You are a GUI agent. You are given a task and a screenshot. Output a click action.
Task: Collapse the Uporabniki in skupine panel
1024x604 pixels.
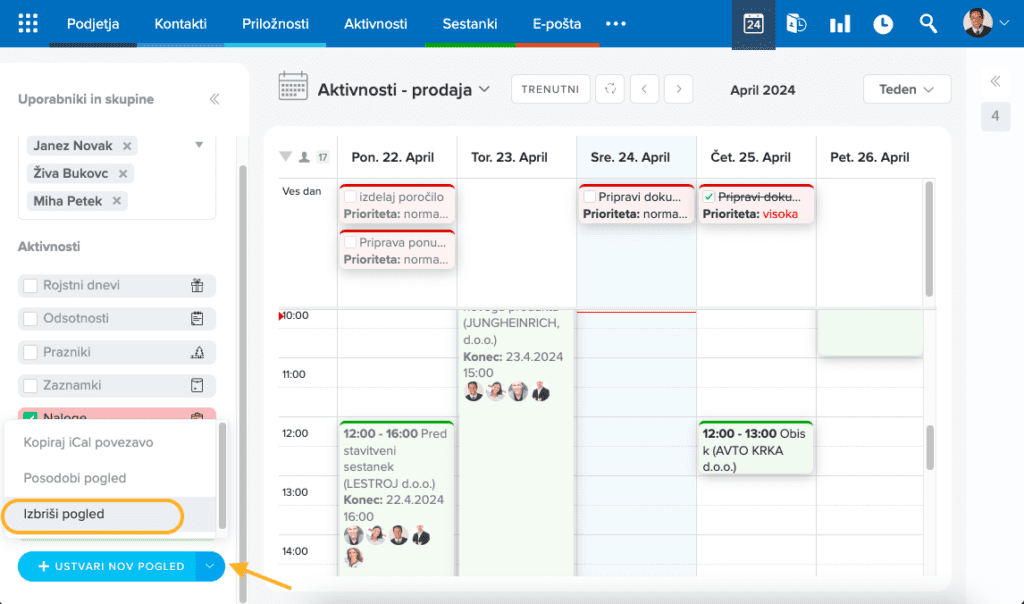point(214,99)
